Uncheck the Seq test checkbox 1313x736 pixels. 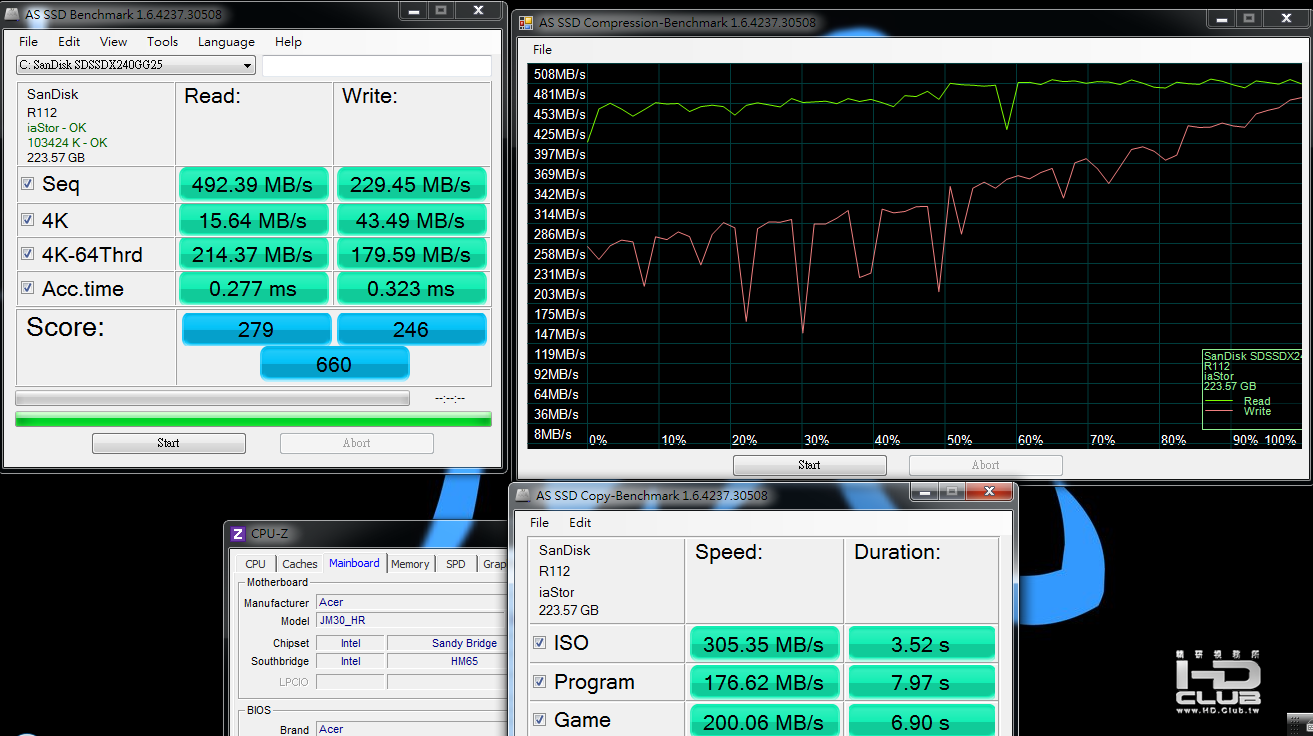click(28, 184)
